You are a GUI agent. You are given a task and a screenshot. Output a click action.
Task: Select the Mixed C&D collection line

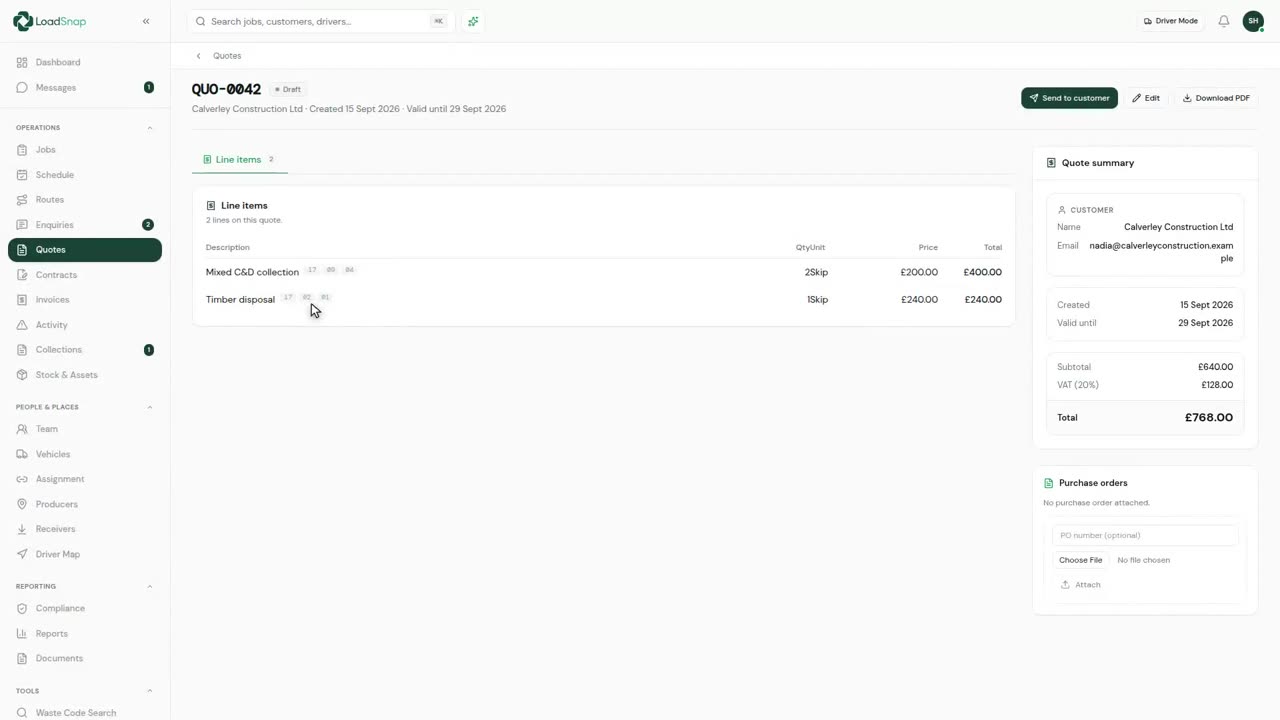[x=604, y=272]
